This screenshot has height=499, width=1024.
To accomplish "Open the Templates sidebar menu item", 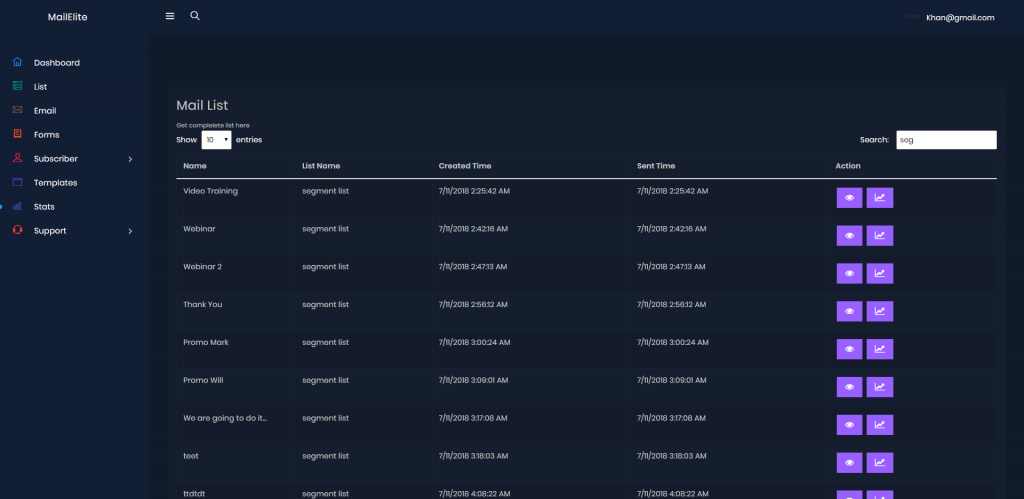I will (x=55, y=183).
